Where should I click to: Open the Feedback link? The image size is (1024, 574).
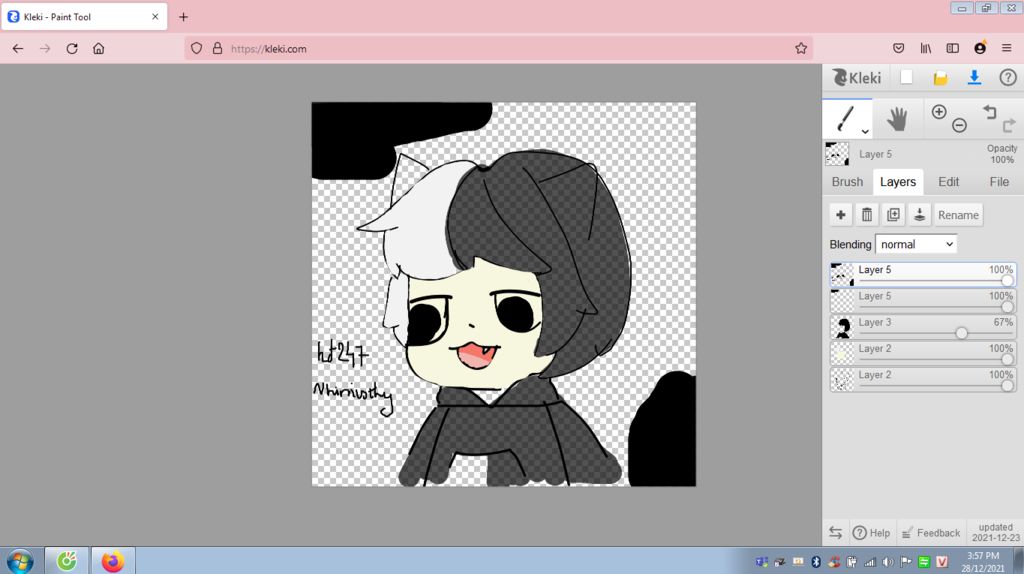tap(931, 533)
